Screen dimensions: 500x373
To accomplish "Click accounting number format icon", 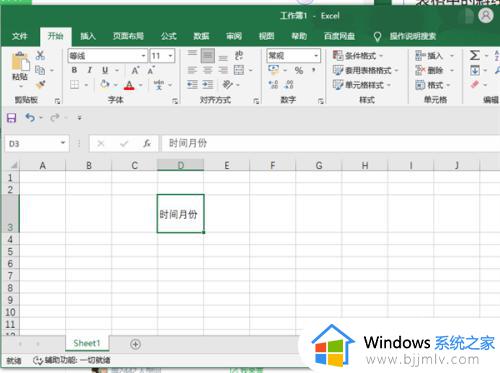I will click(274, 70).
